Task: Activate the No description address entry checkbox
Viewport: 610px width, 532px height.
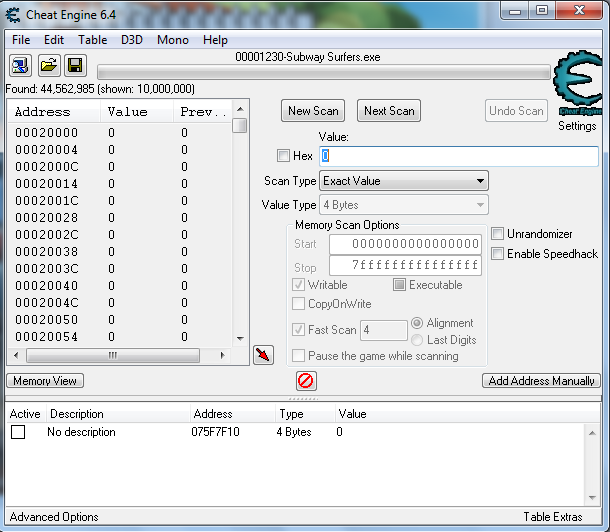Action: (x=18, y=432)
